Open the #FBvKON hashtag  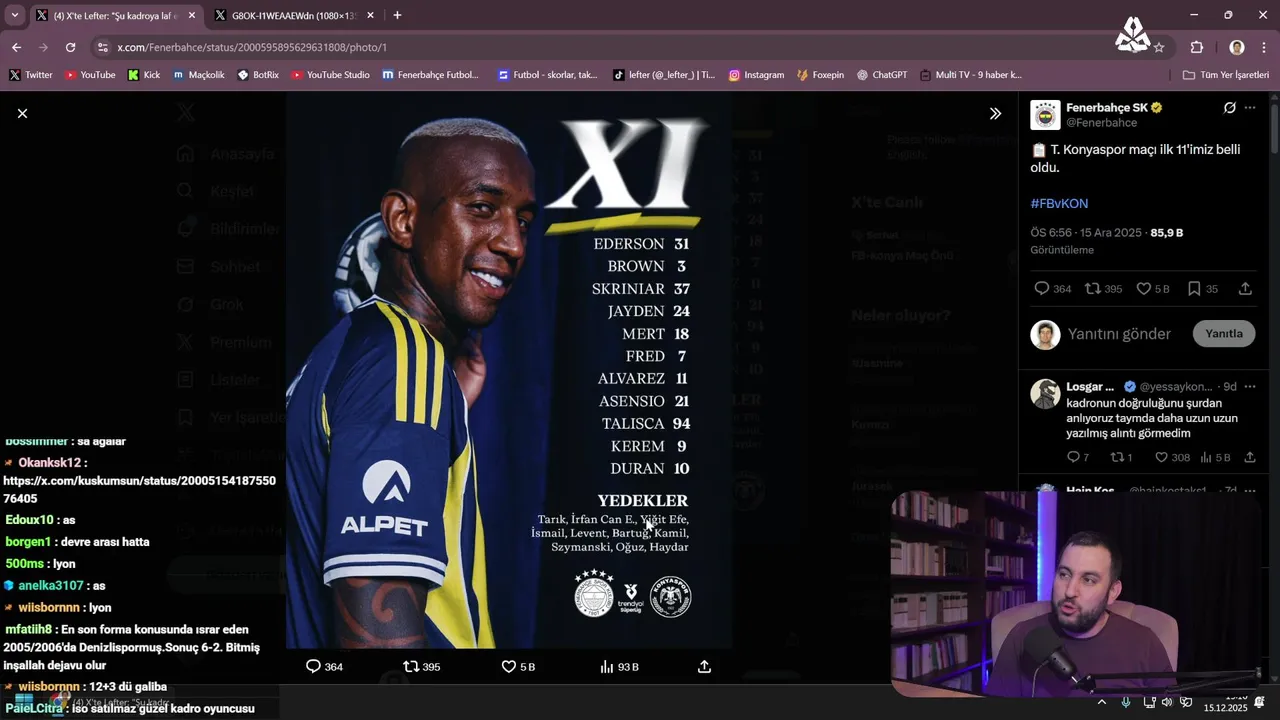tap(1059, 203)
